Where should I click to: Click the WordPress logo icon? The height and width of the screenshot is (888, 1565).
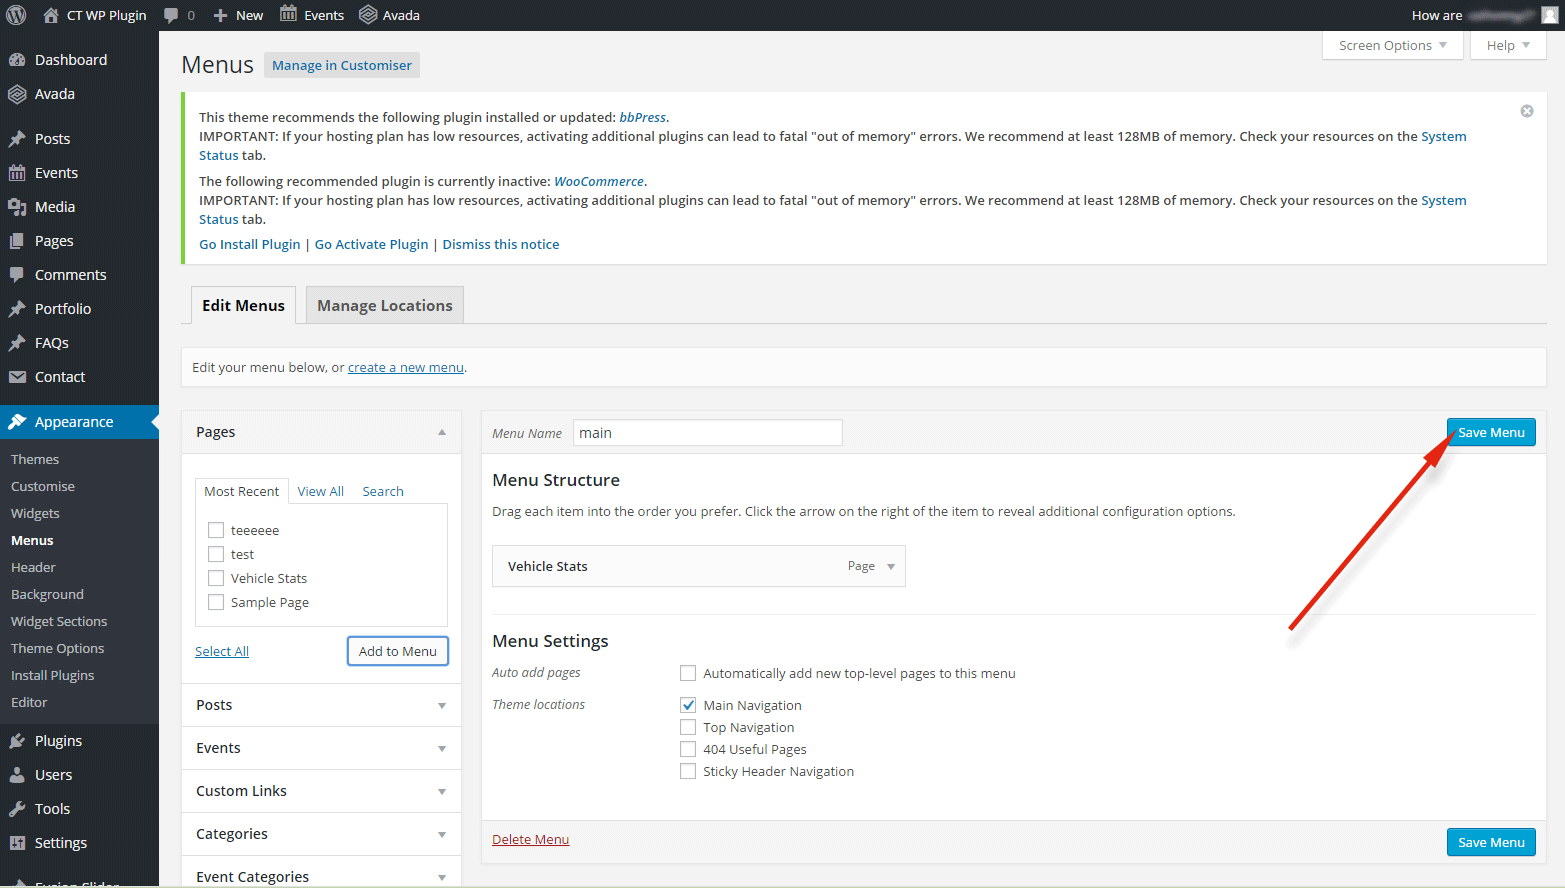[x=17, y=15]
